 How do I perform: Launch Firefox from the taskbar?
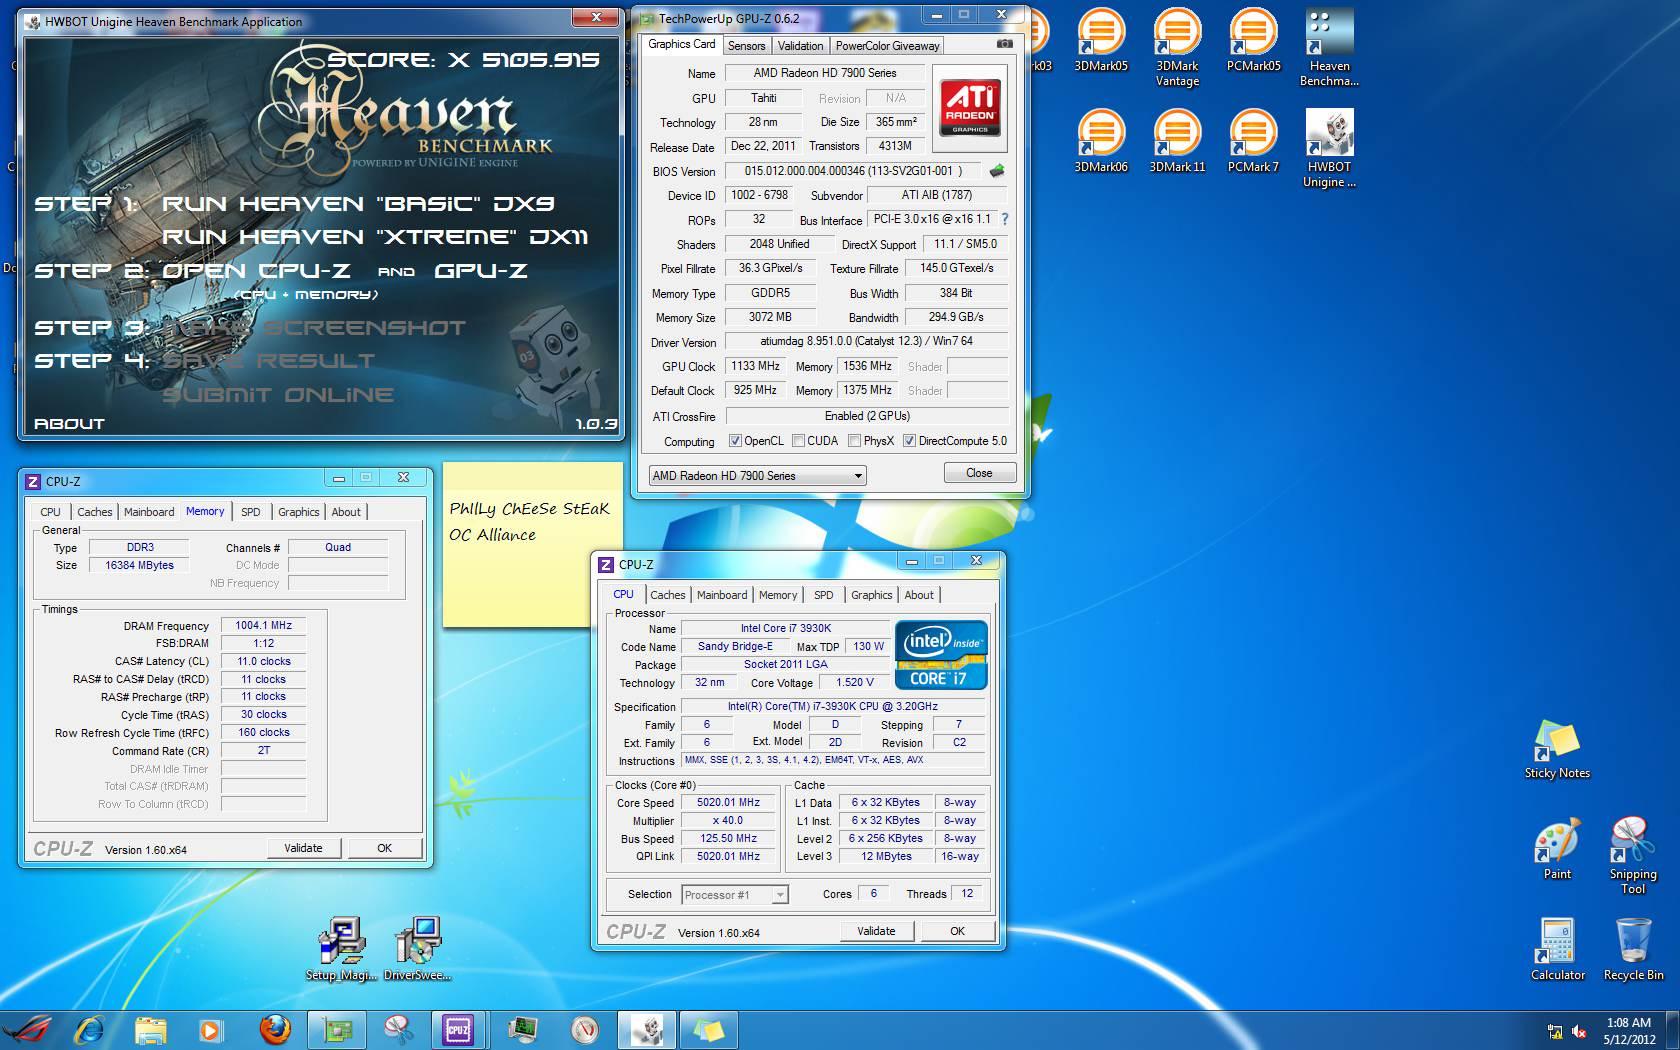click(274, 1030)
